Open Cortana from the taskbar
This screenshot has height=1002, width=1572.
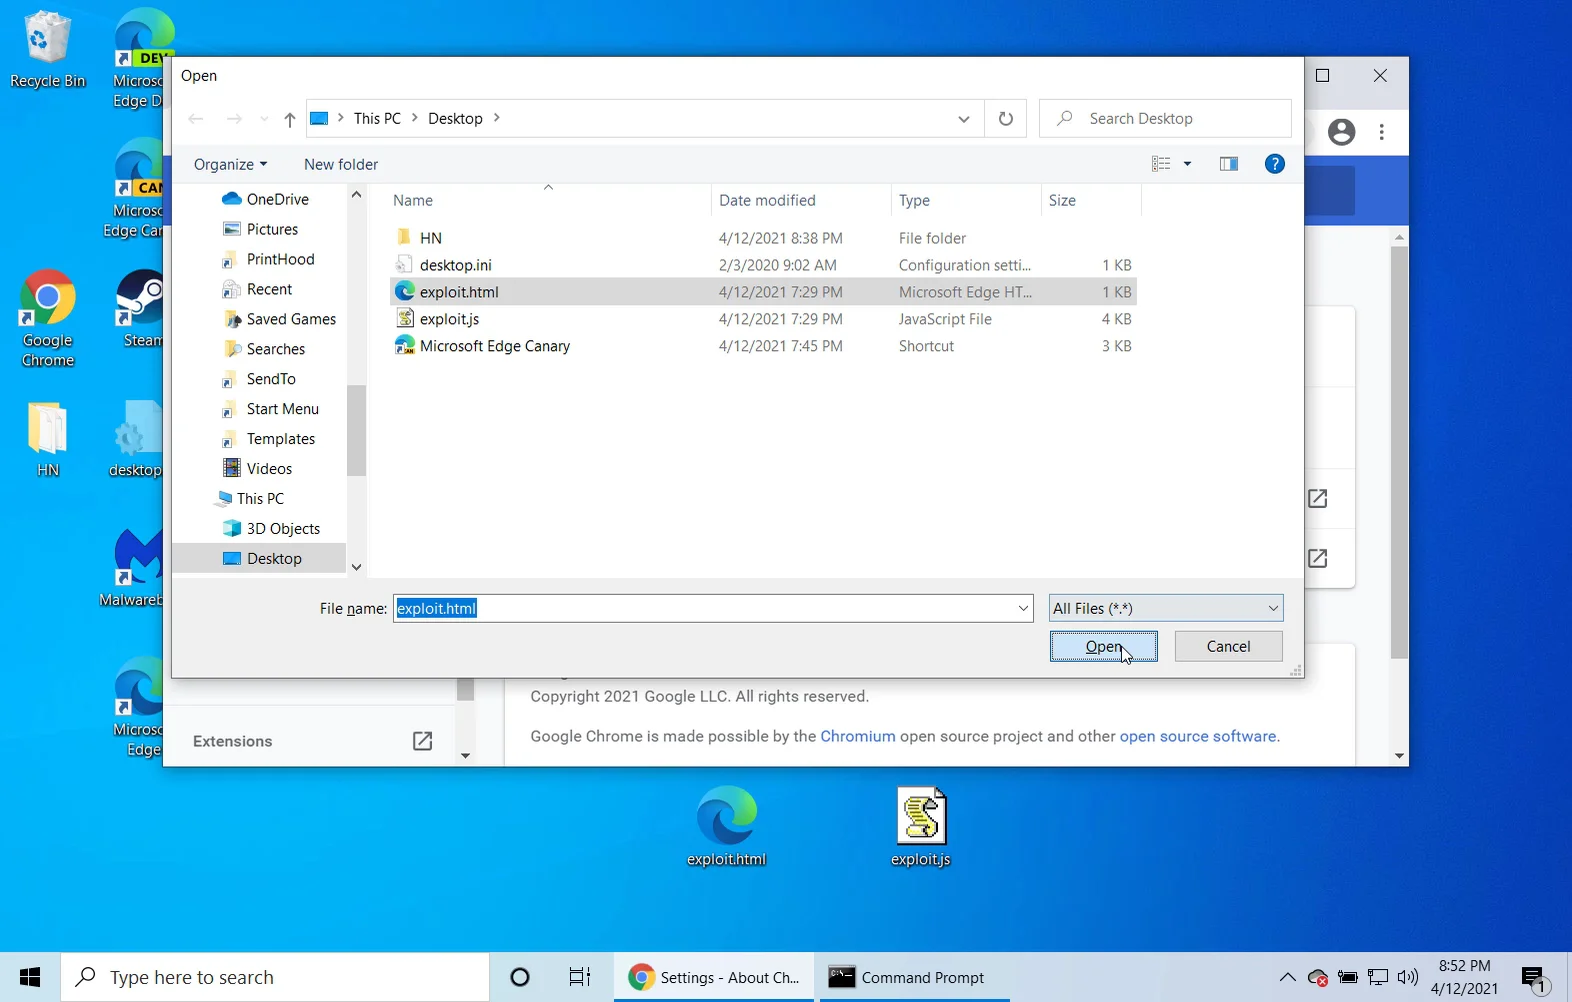coord(519,977)
